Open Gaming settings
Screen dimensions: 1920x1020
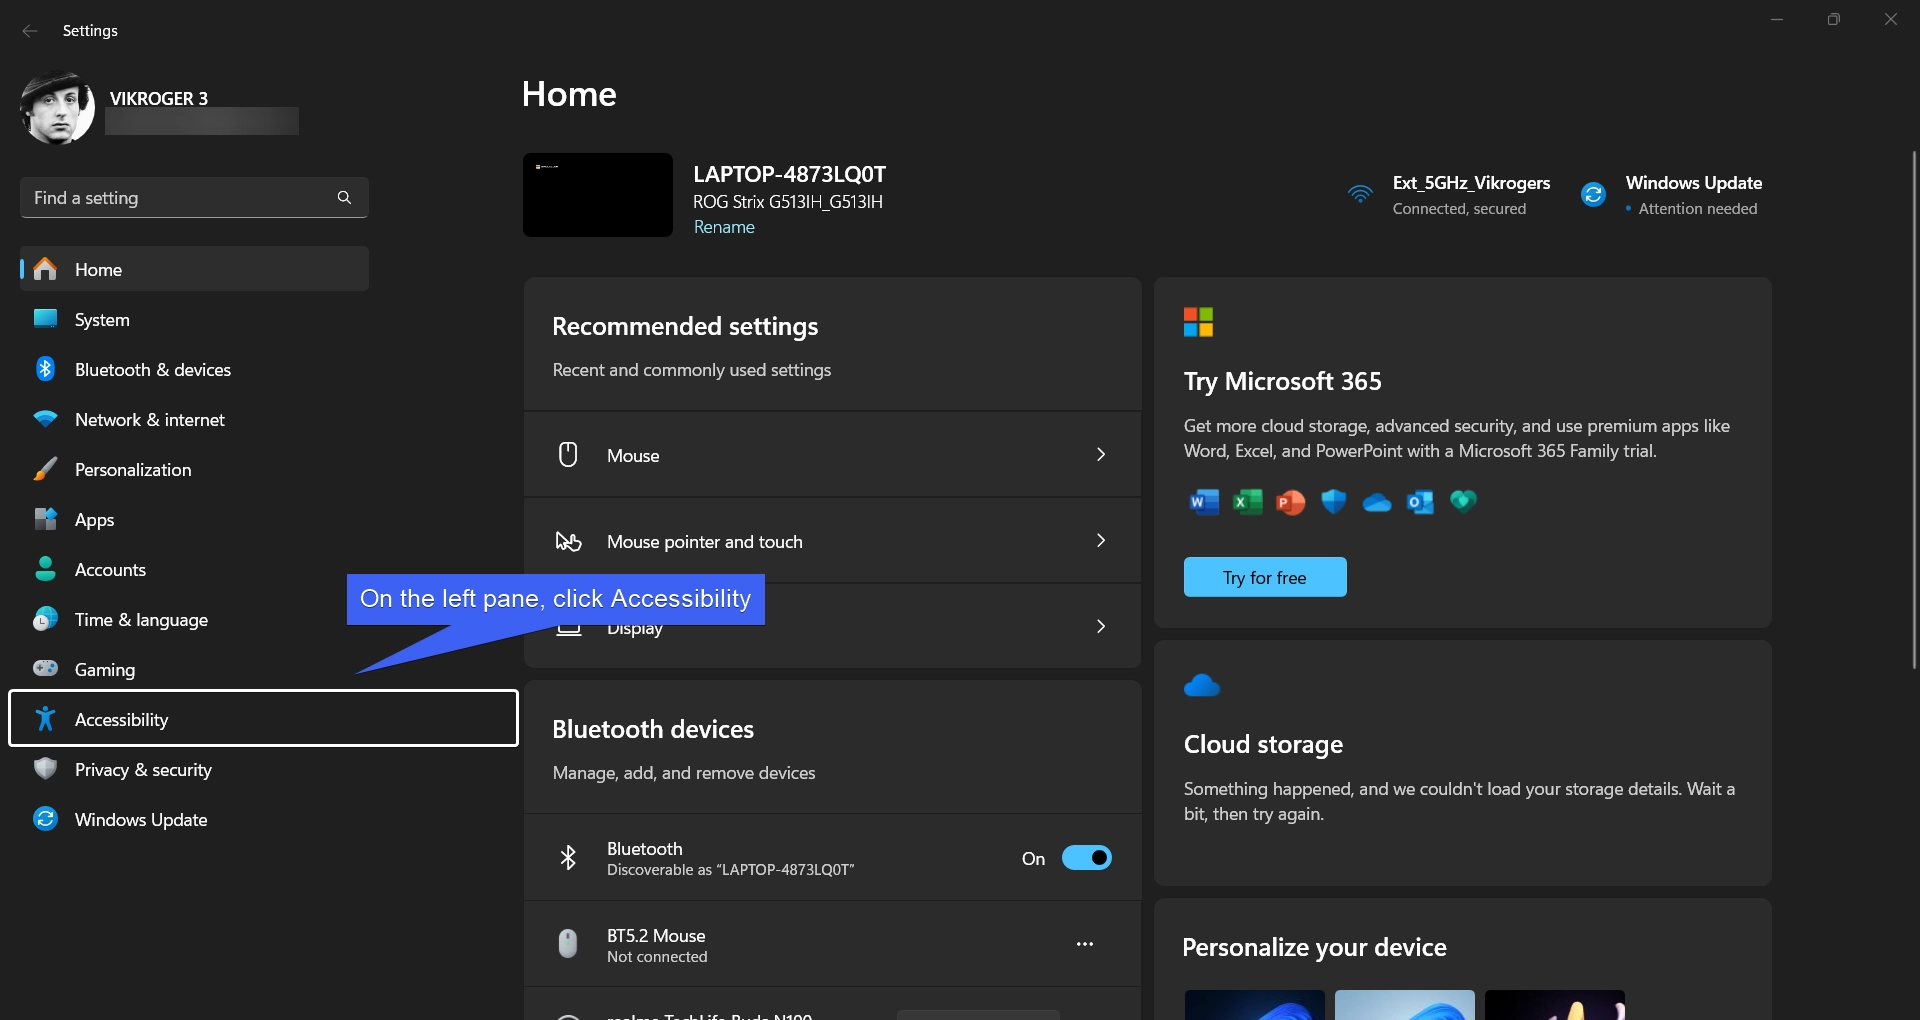coord(194,669)
